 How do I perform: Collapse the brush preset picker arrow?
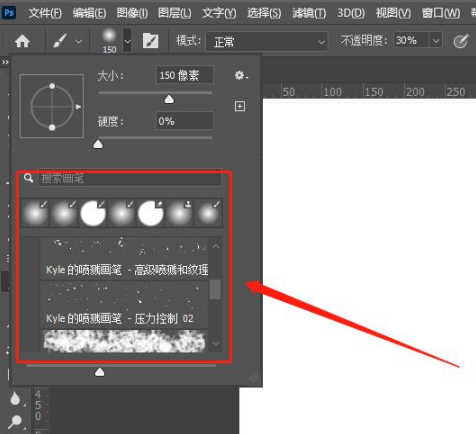(127, 41)
